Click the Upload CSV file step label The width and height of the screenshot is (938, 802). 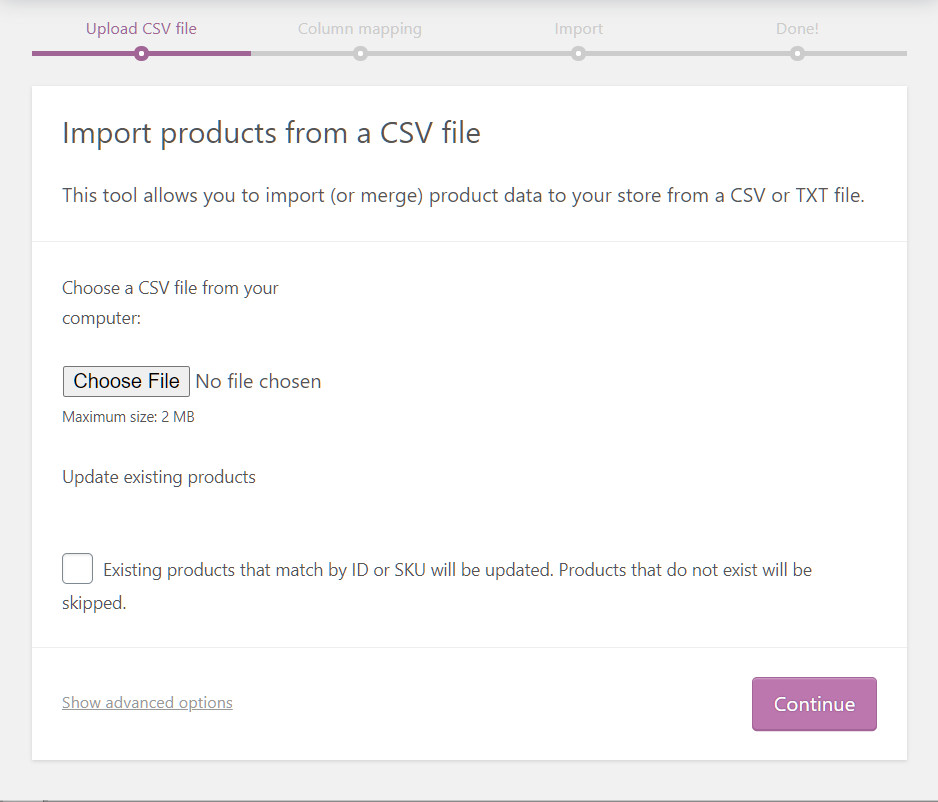(141, 29)
